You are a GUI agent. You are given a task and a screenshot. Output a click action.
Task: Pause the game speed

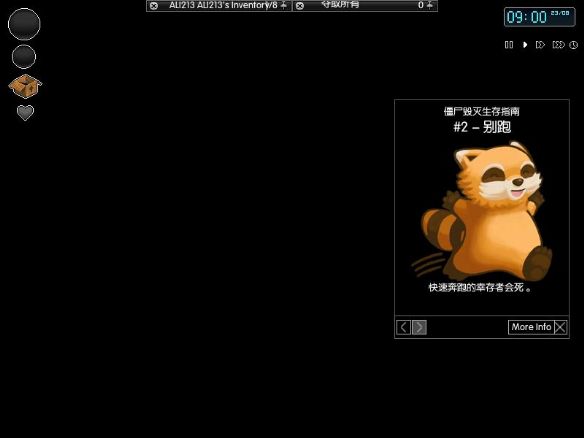(x=509, y=45)
